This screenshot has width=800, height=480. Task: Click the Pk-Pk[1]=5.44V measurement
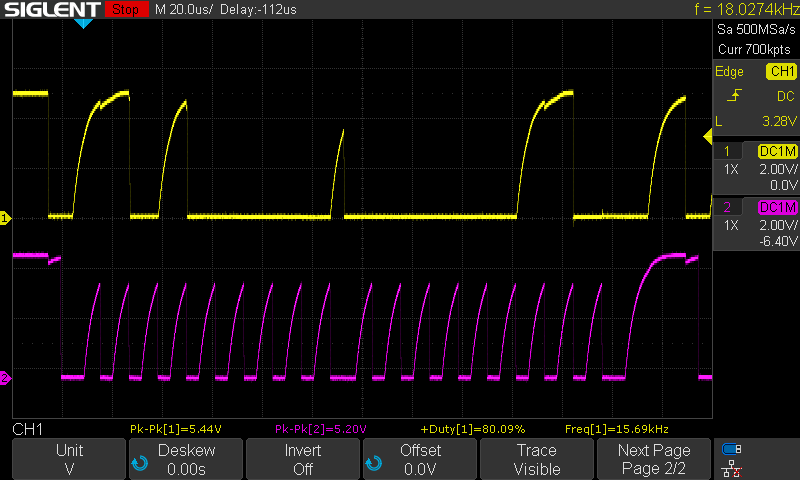click(176, 429)
